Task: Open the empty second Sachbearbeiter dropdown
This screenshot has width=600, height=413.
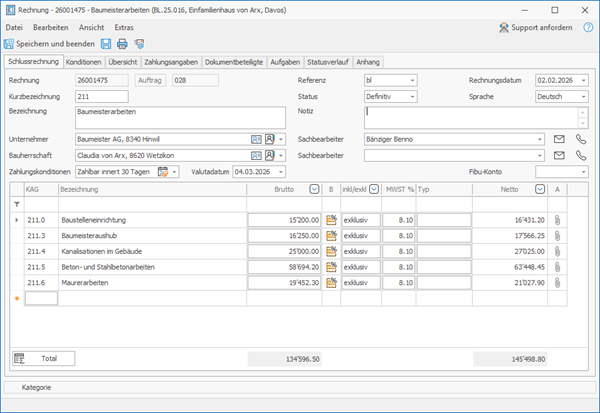Action: [540, 155]
